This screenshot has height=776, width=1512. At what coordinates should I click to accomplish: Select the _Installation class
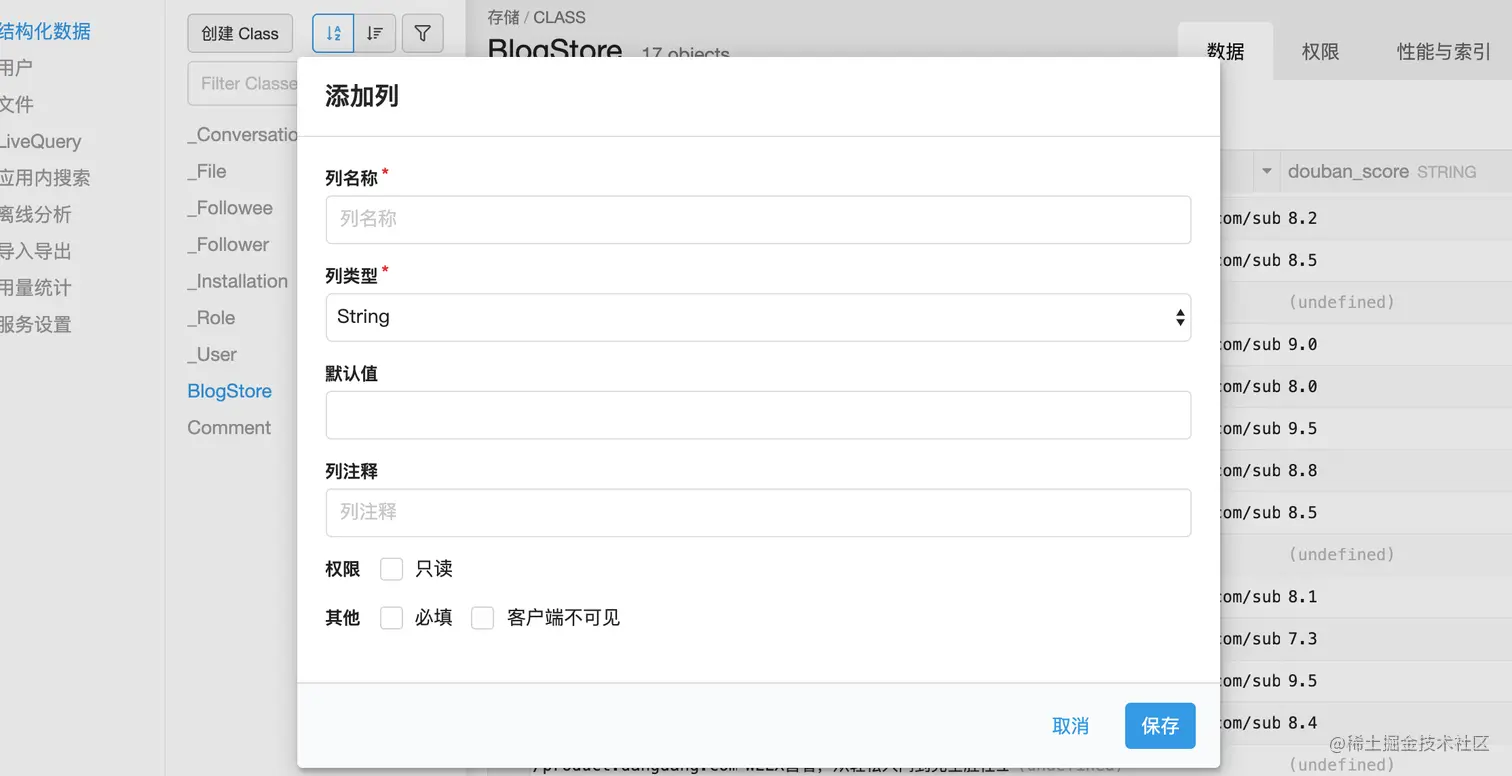pyautogui.click(x=238, y=281)
